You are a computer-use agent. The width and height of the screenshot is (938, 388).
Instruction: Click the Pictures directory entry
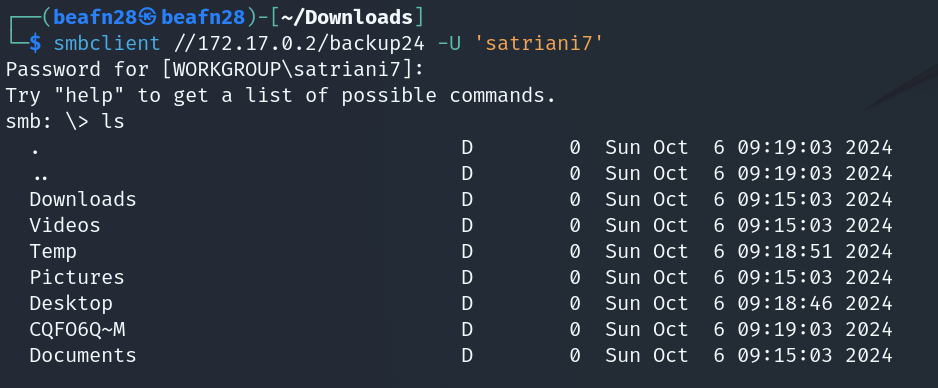(77, 277)
